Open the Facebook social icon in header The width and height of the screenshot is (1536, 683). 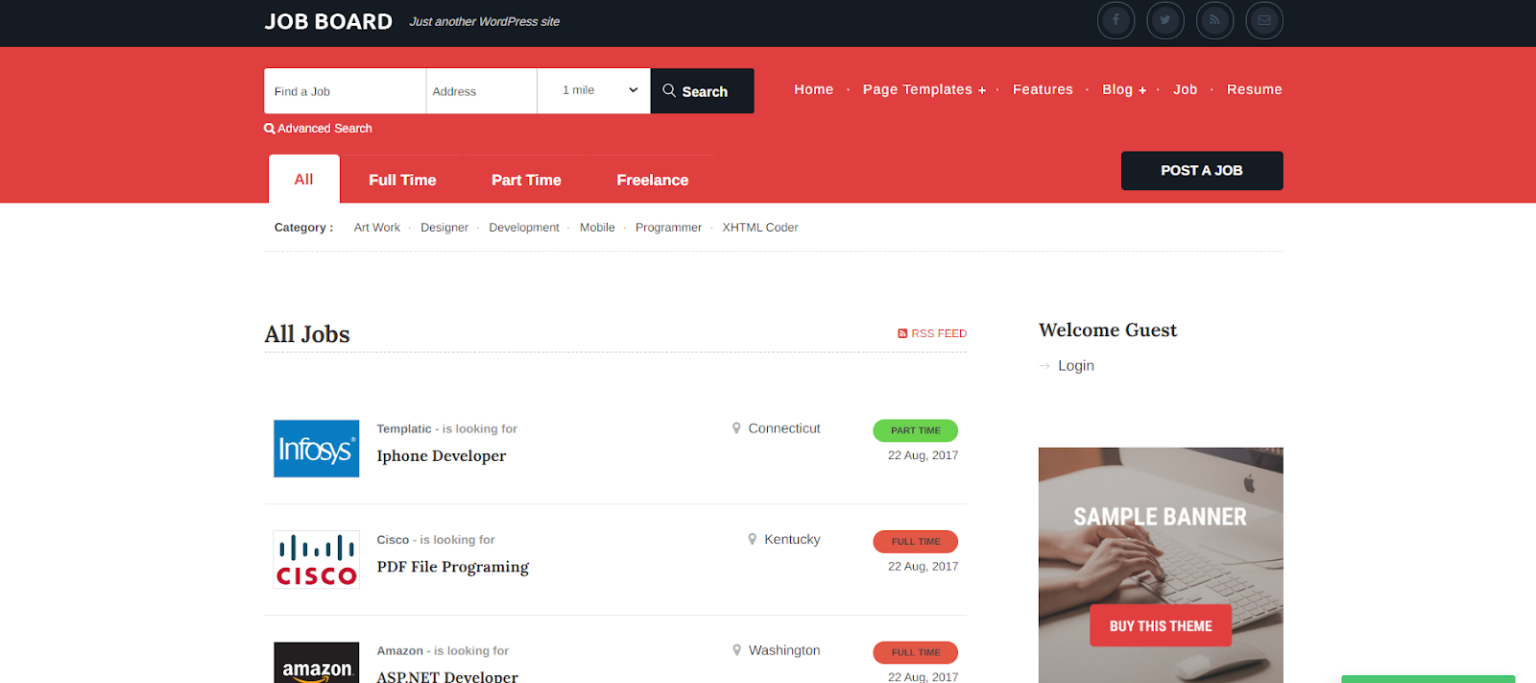pyautogui.click(x=1116, y=20)
